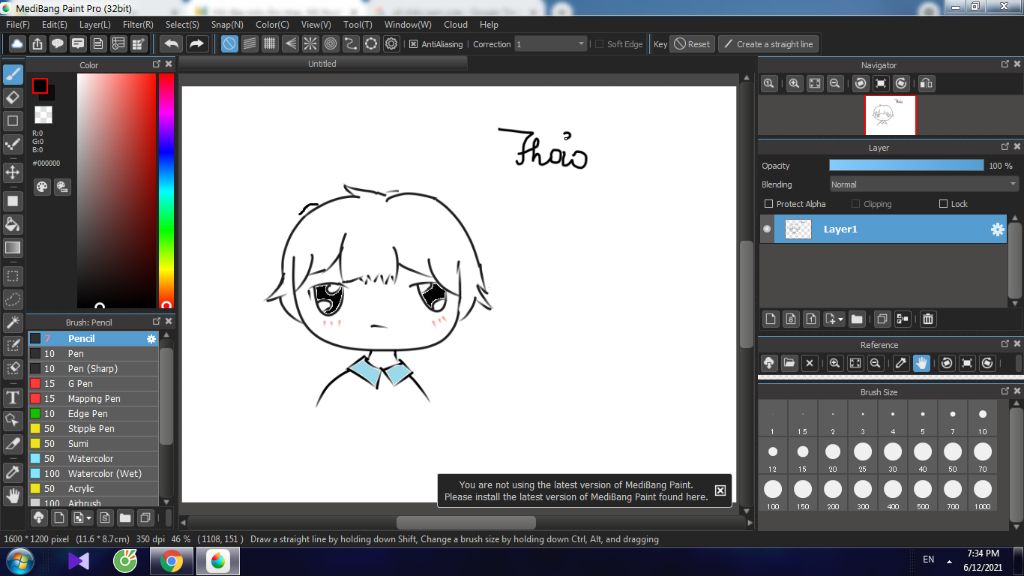Screen dimensions: 1024x576
Task: Select the Move tool
Action: tap(13, 172)
